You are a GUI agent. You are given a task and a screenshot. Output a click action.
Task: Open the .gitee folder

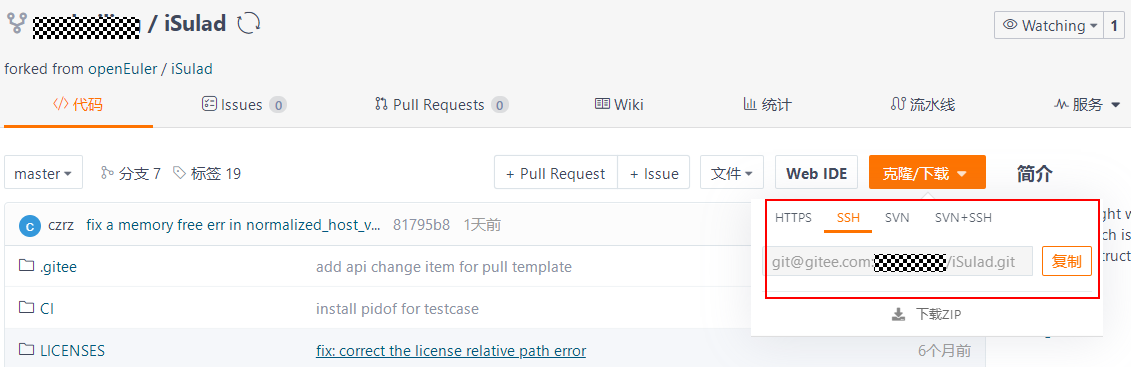tap(58, 266)
